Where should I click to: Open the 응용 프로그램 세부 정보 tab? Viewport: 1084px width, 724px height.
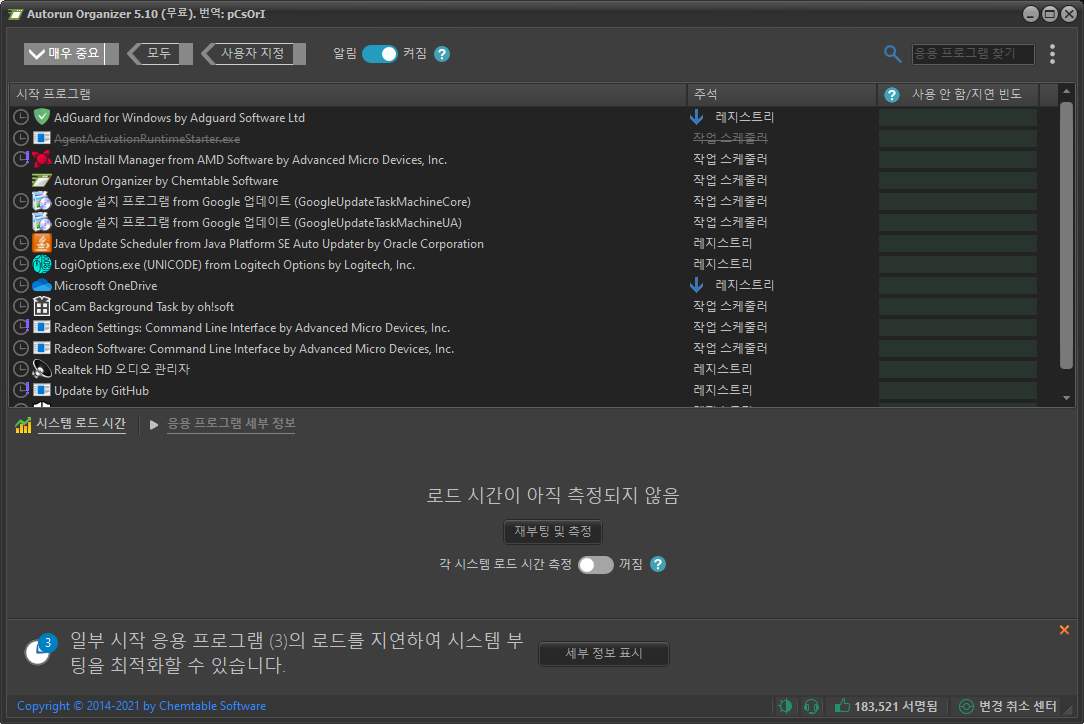(x=231, y=423)
